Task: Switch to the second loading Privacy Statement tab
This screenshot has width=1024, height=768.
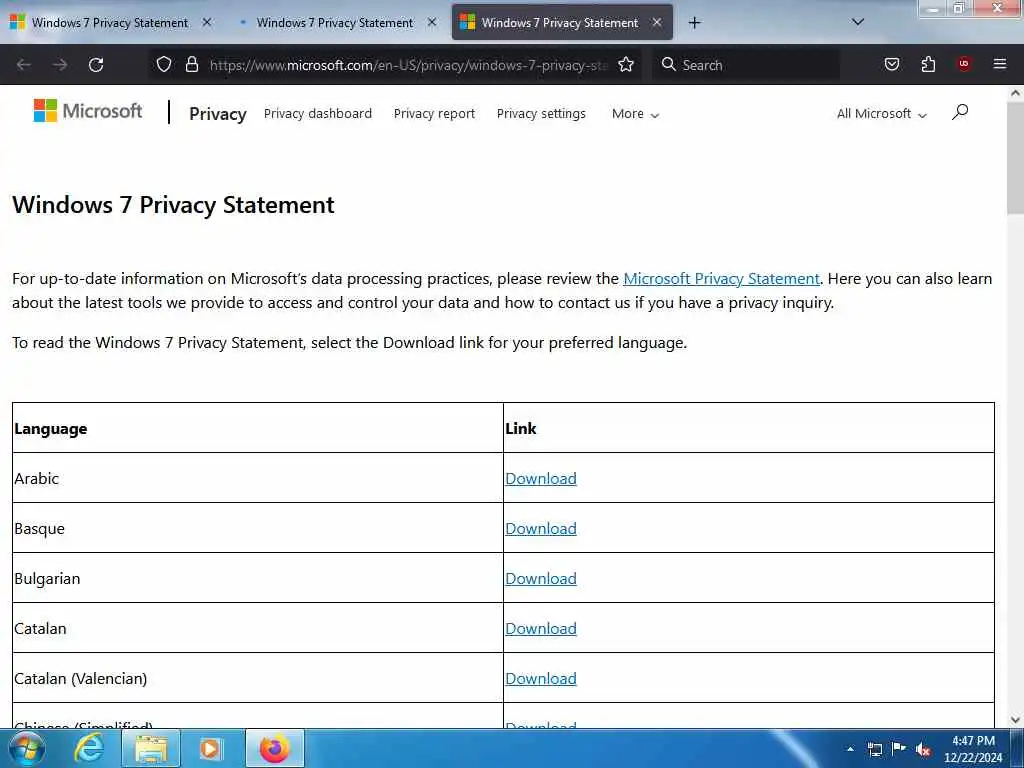Action: point(334,23)
